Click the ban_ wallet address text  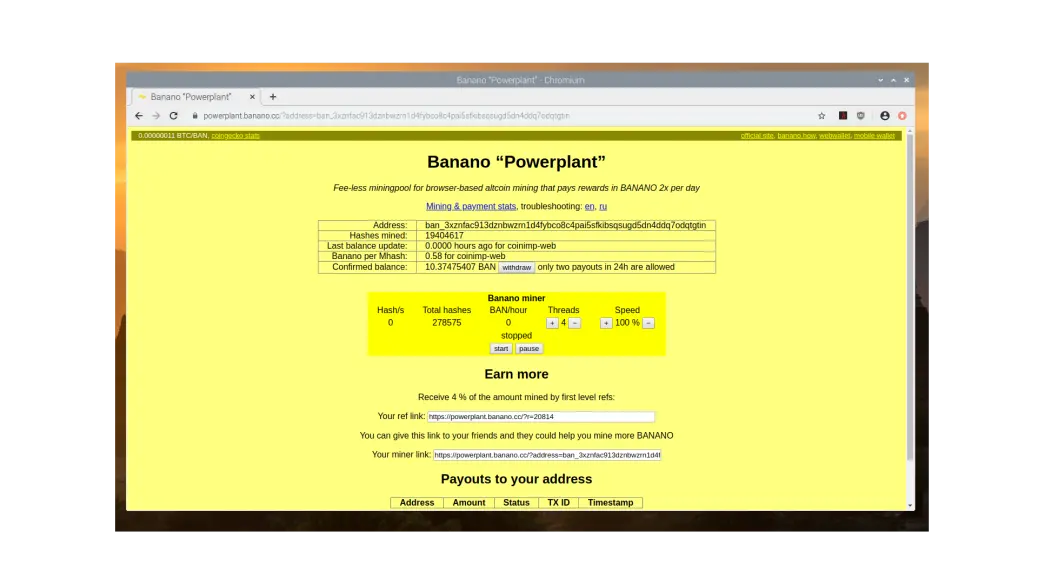[x=565, y=225]
